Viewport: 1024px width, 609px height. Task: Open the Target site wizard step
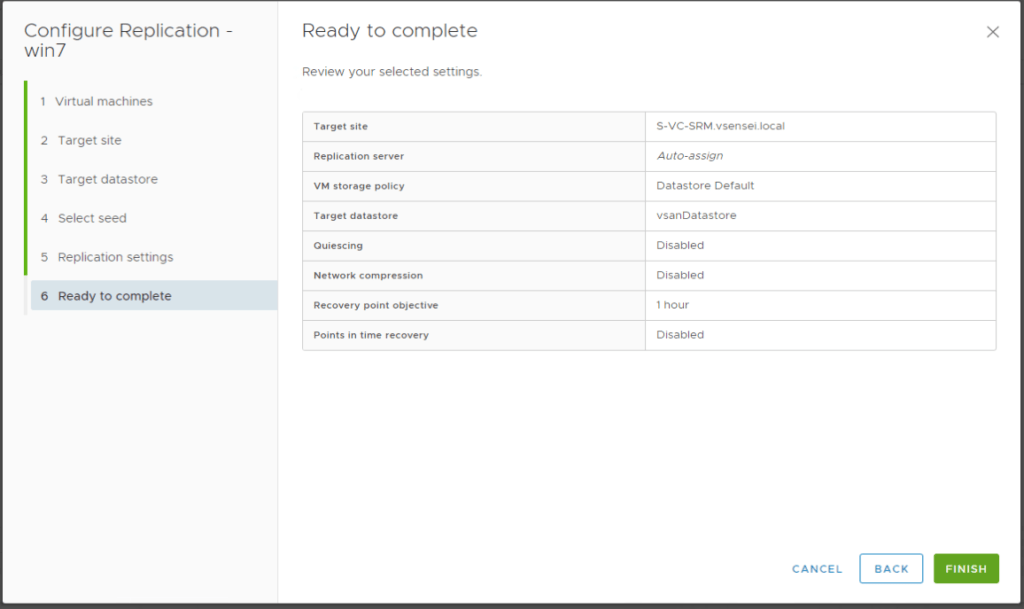click(x=89, y=140)
